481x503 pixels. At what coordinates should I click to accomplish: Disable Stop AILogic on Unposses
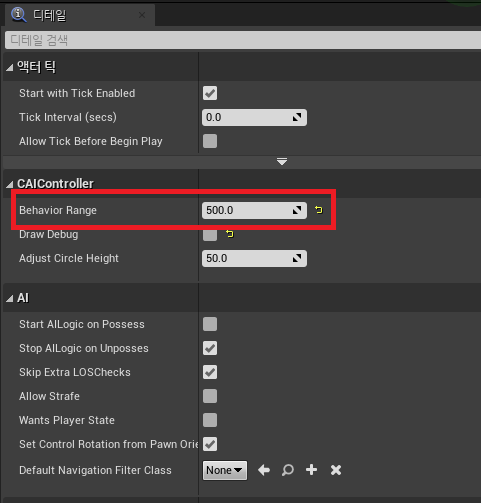(210, 348)
